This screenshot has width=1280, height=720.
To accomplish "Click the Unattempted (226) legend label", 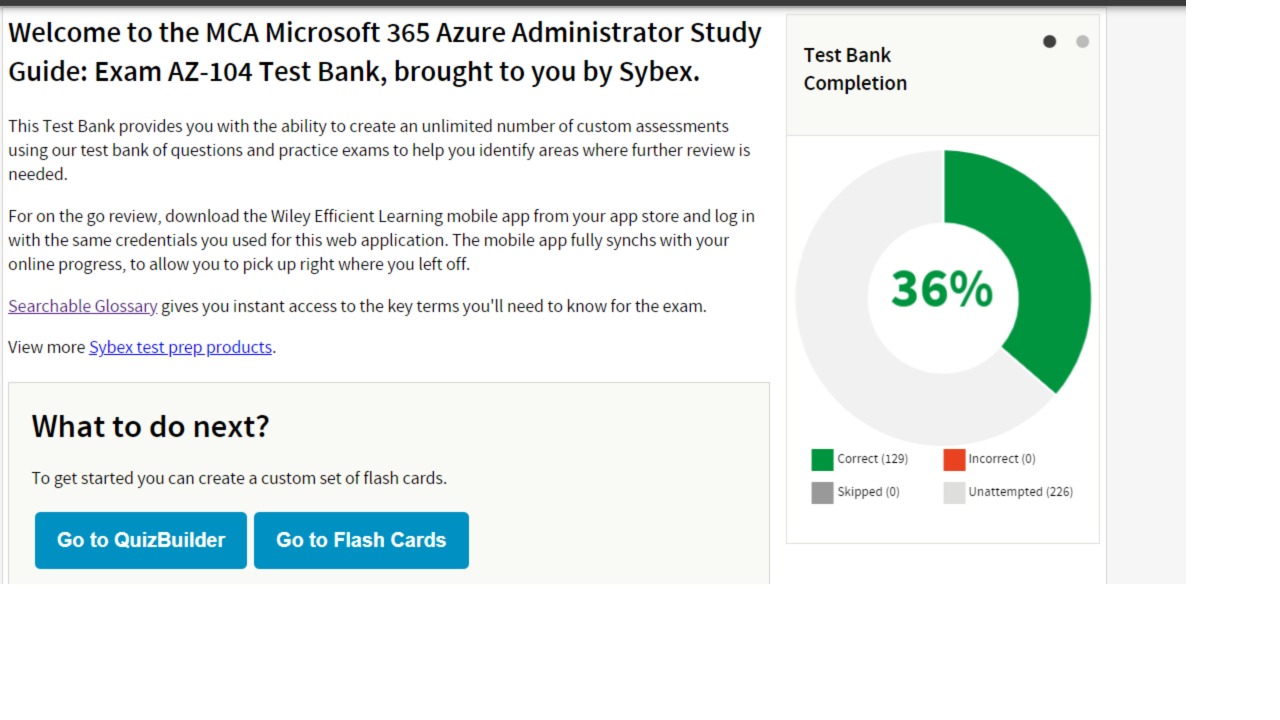I will 1020,492.
